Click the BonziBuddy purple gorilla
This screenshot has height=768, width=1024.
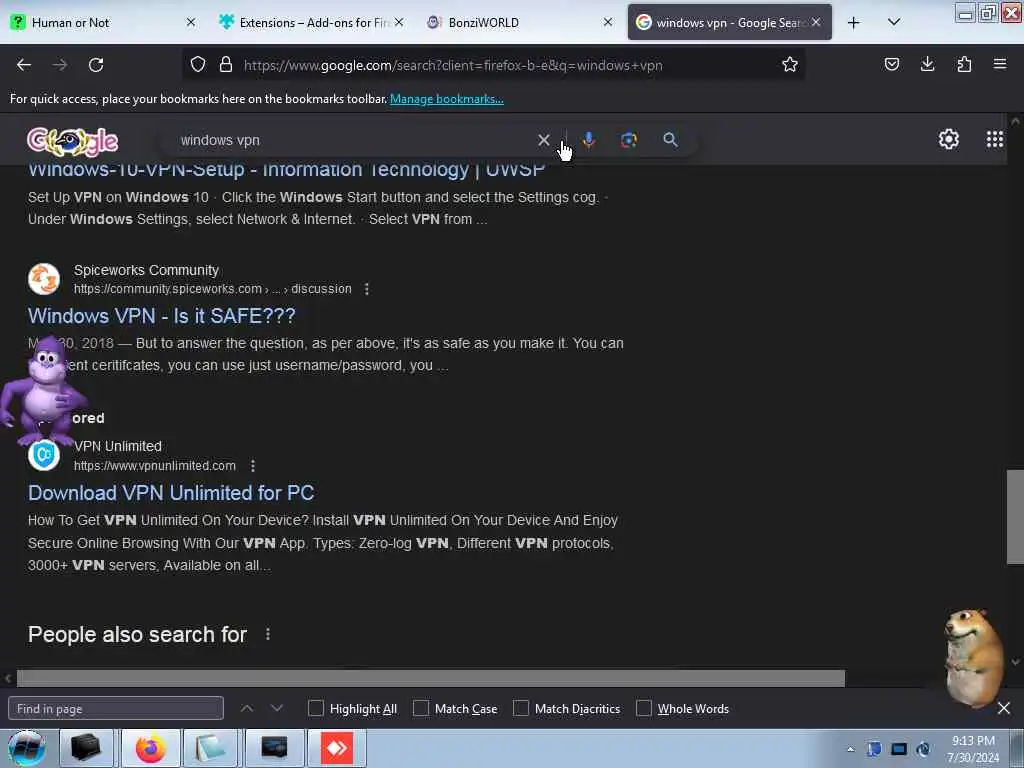point(42,392)
